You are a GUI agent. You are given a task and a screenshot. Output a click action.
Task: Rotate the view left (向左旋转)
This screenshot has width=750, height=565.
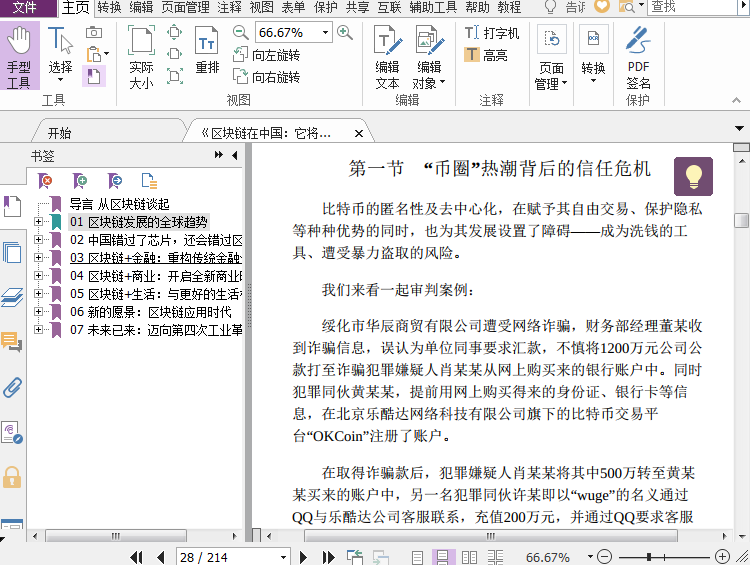tap(267, 55)
